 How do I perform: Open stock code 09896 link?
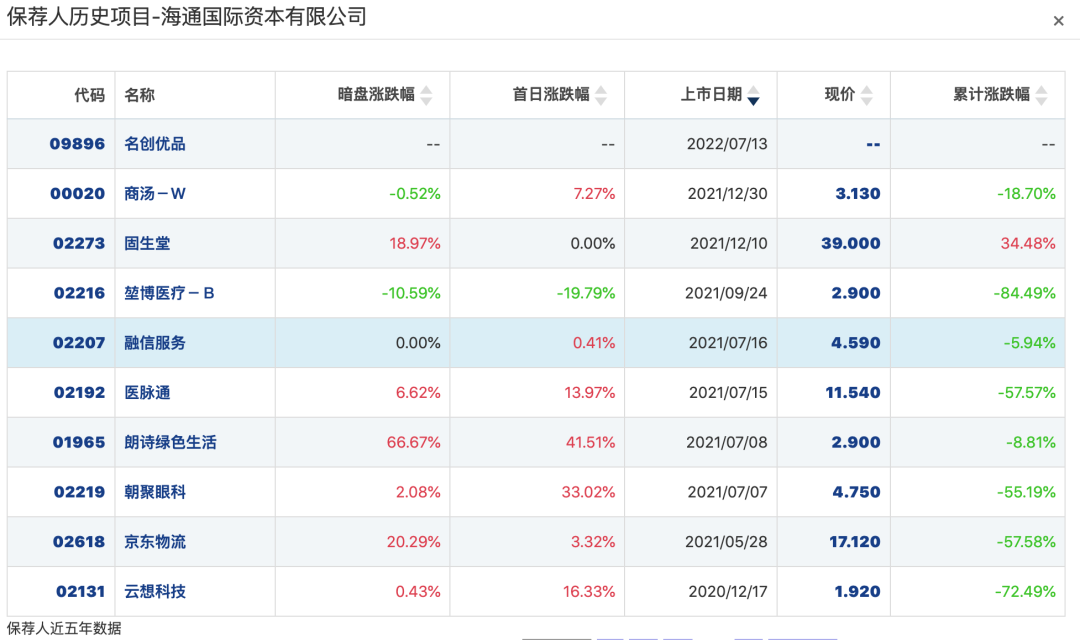[77, 144]
